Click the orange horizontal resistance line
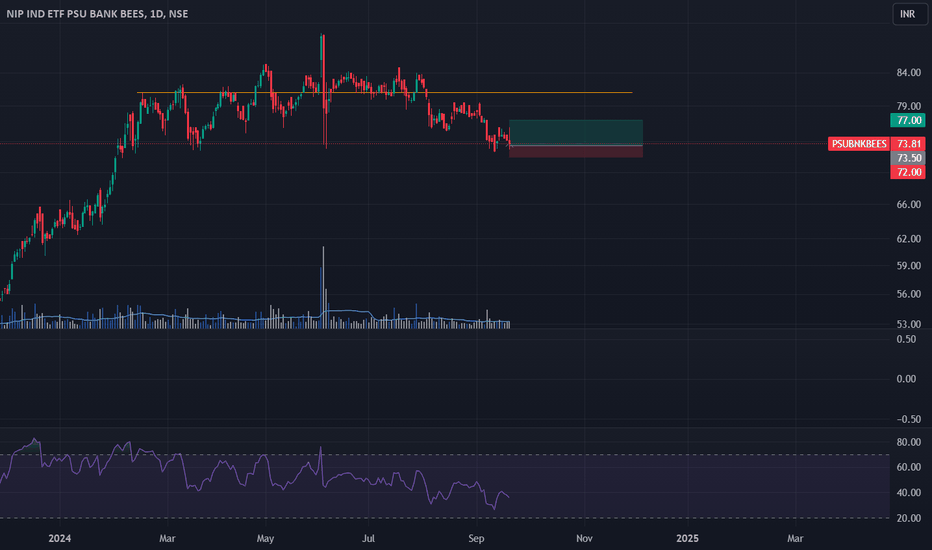The width and height of the screenshot is (932, 550). click(385, 92)
